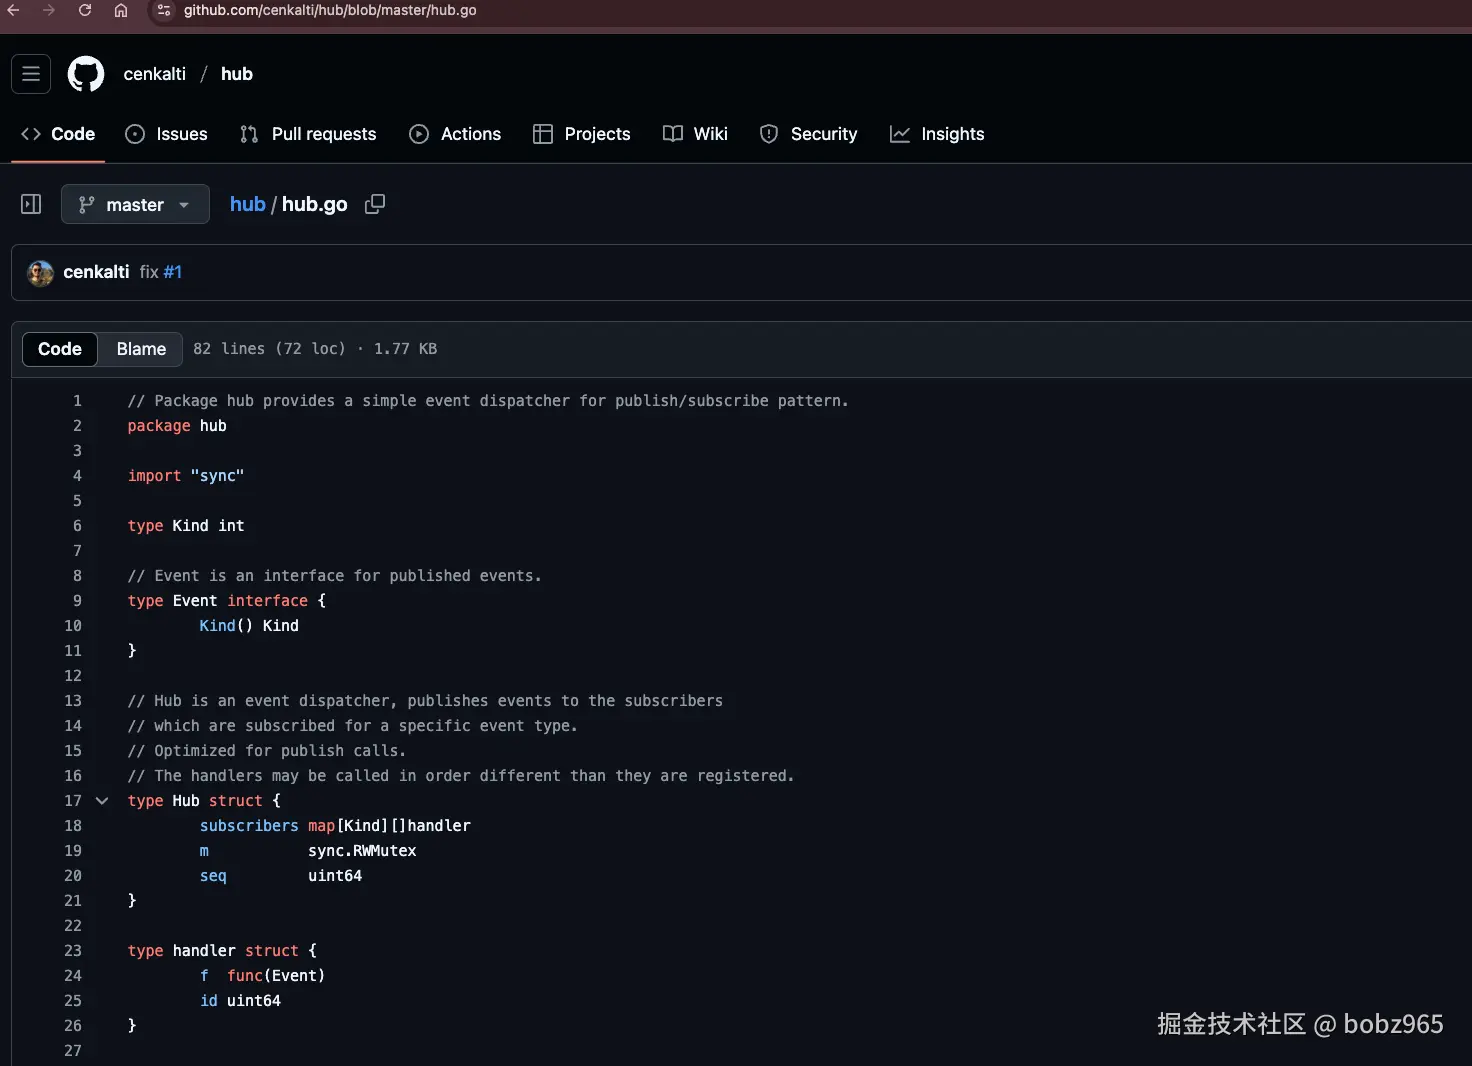
Task: Click the hub folder breadcrumb link
Action: 247,204
